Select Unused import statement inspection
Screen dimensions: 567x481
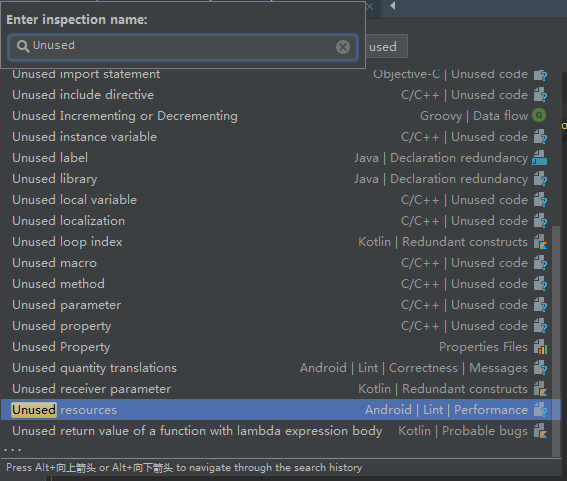[277, 74]
